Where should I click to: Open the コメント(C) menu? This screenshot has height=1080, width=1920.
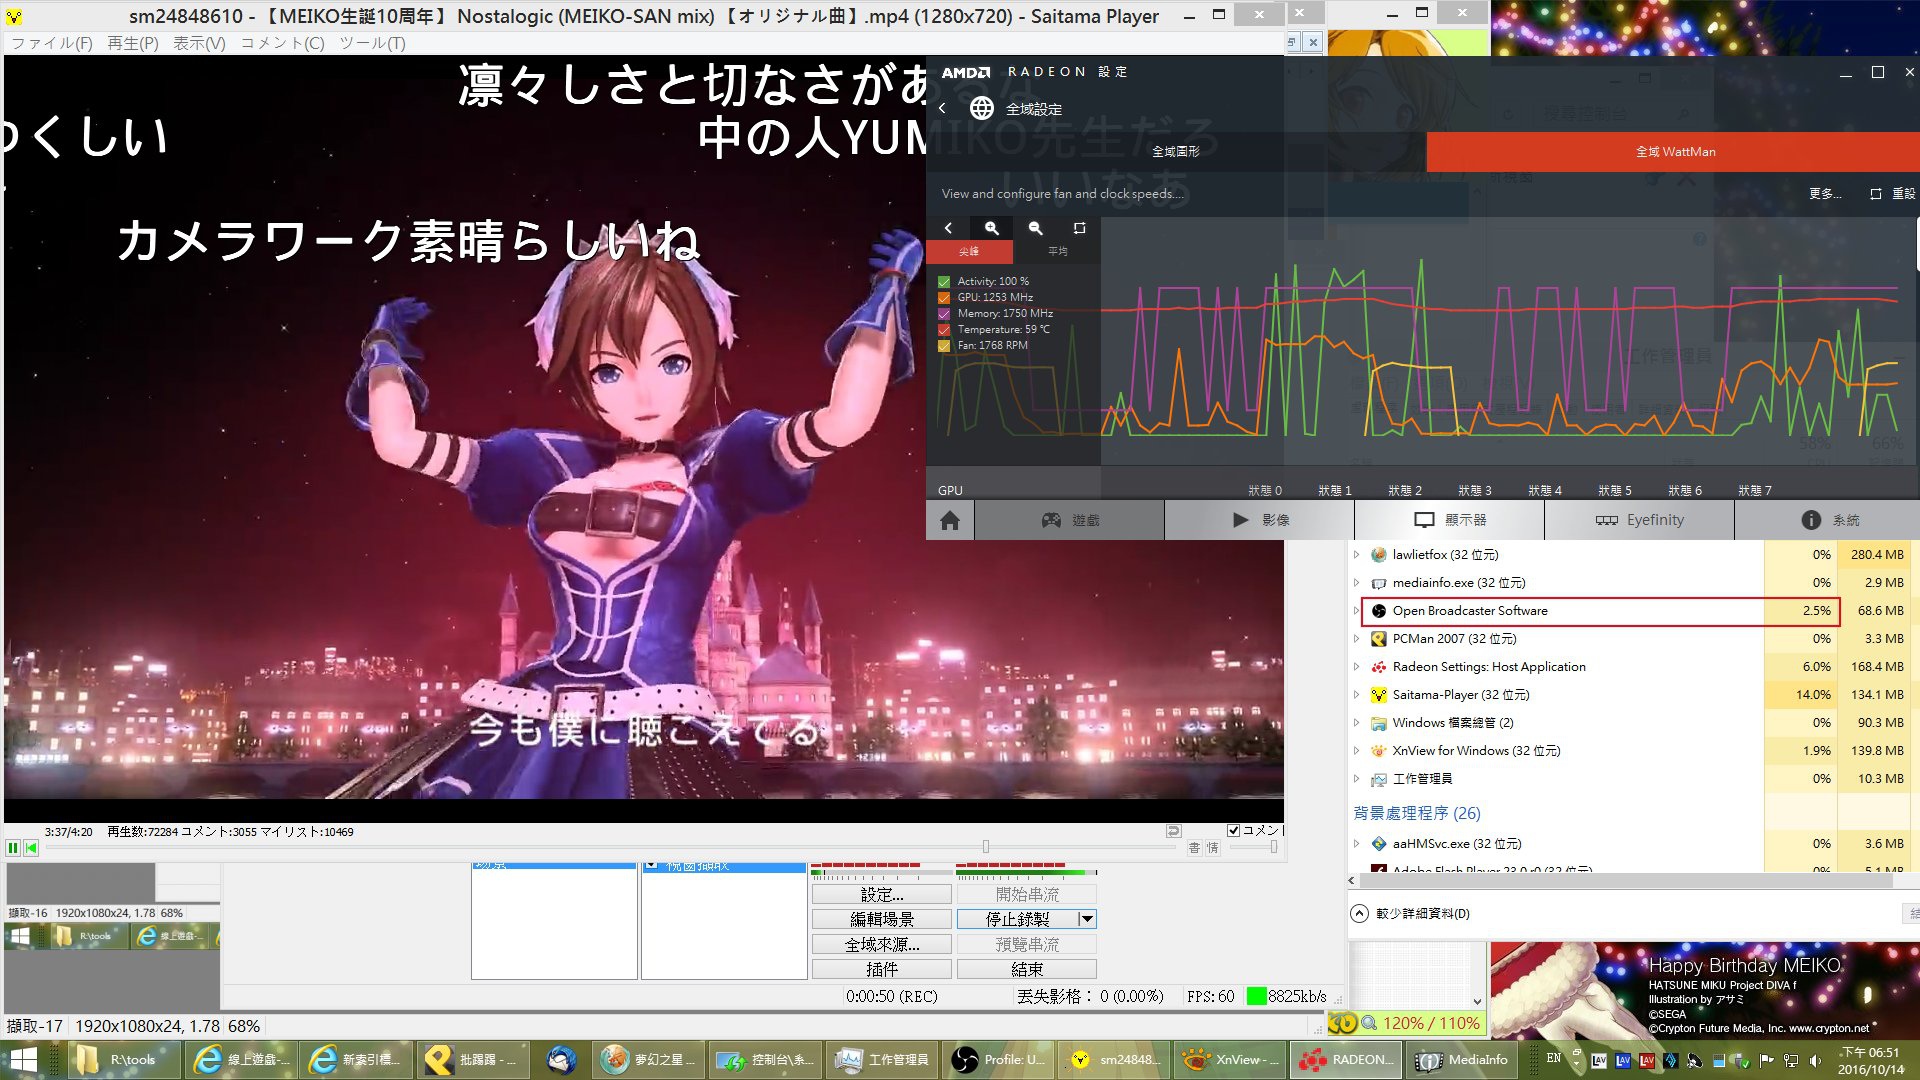[x=282, y=43]
